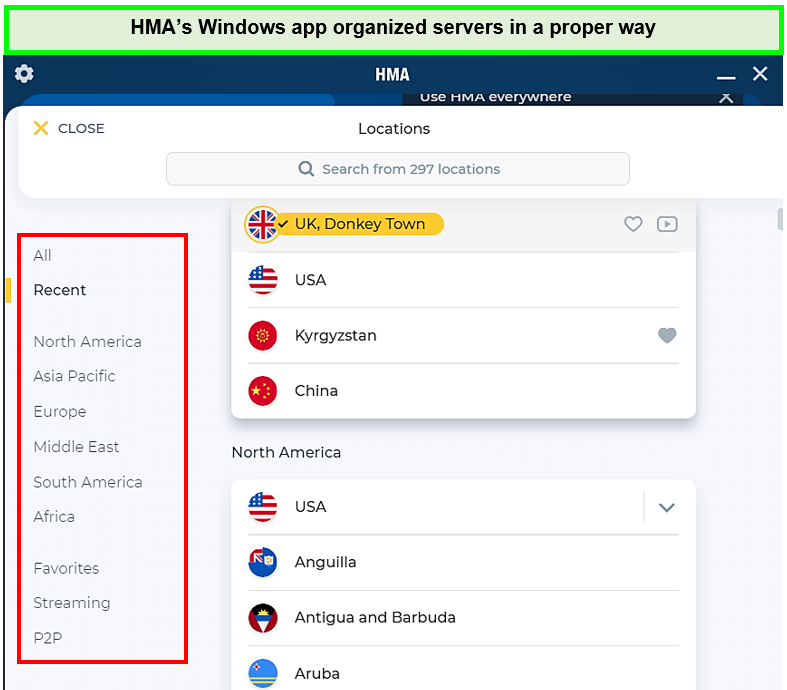787x690 pixels.
Task: Close the HMA window
Action: 760,74
